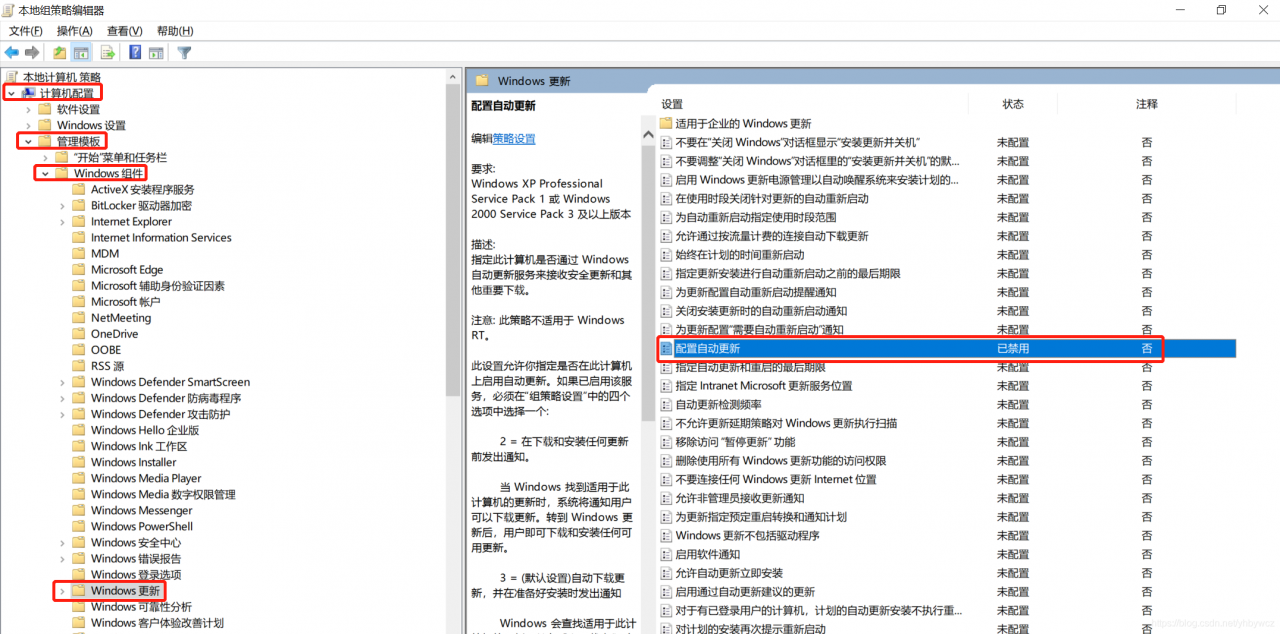The width and height of the screenshot is (1280, 634).
Task: Select Windows Defender SmartScreen in the tree
Action: tap(170, 382)
